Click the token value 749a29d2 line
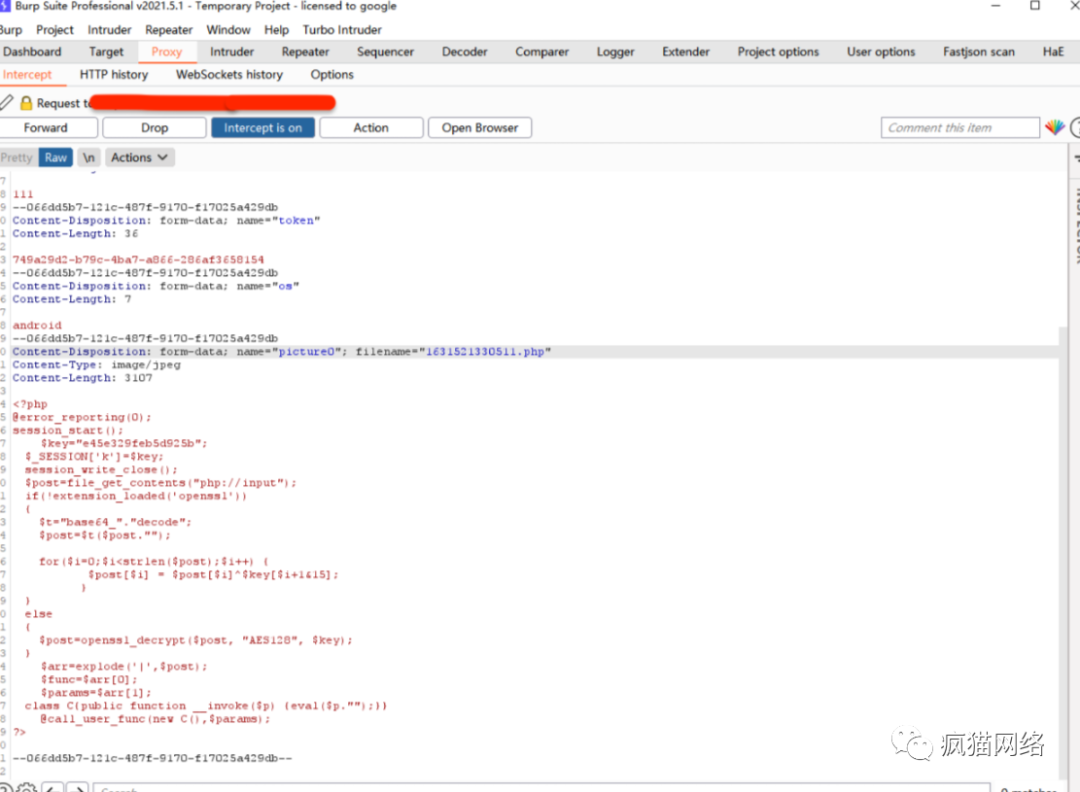Image resolution: width=1080 pixels, height=792 pixels. [x=138, y=260]
